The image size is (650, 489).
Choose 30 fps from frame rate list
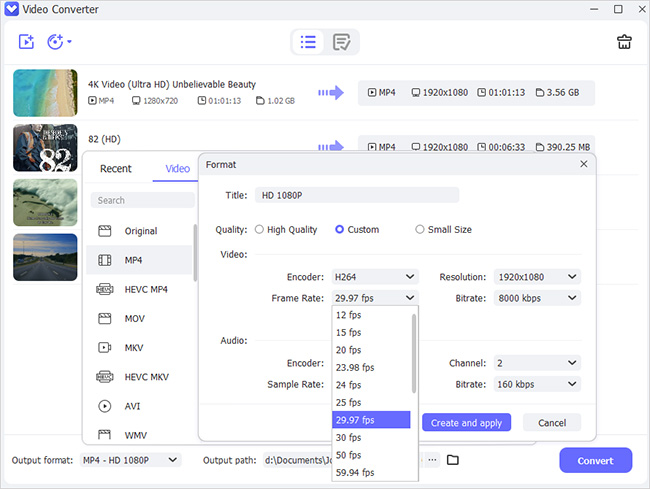(x=371, y=437)
